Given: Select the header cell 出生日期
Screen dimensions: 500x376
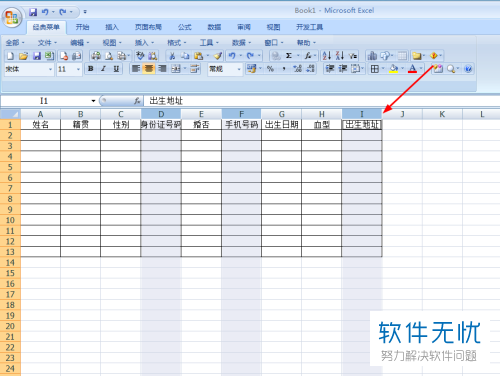Looking at the screenshot, I should pos(281,124).
